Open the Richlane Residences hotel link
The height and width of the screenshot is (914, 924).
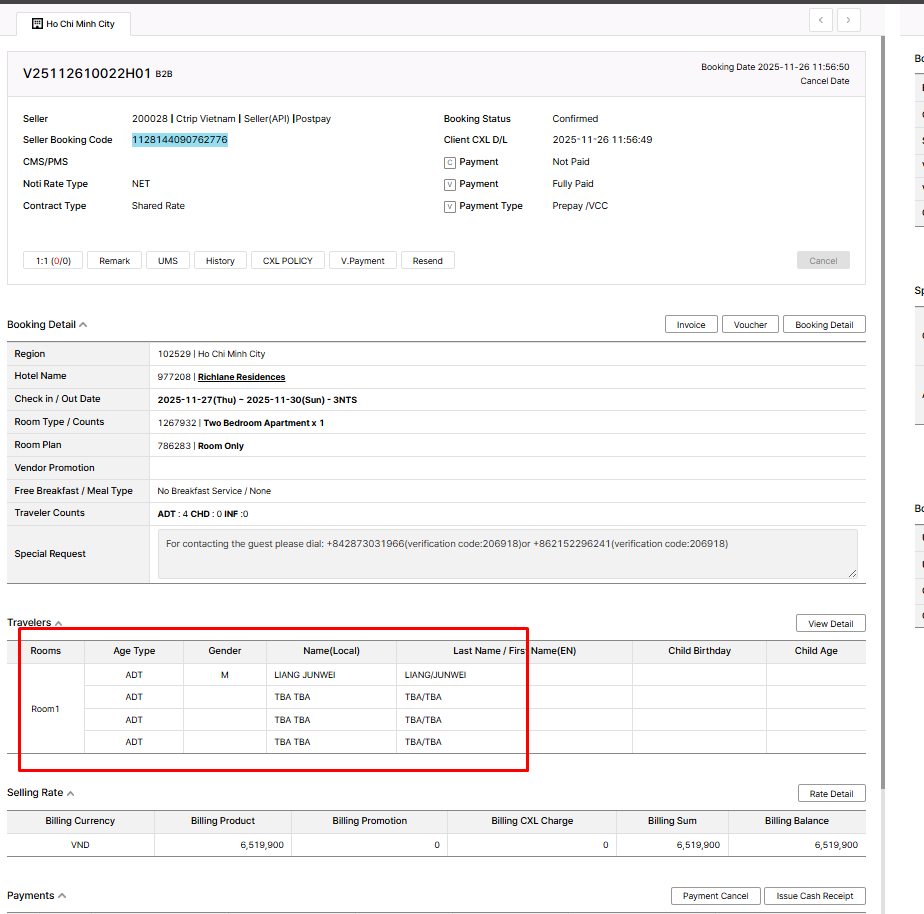pos(241,377)
